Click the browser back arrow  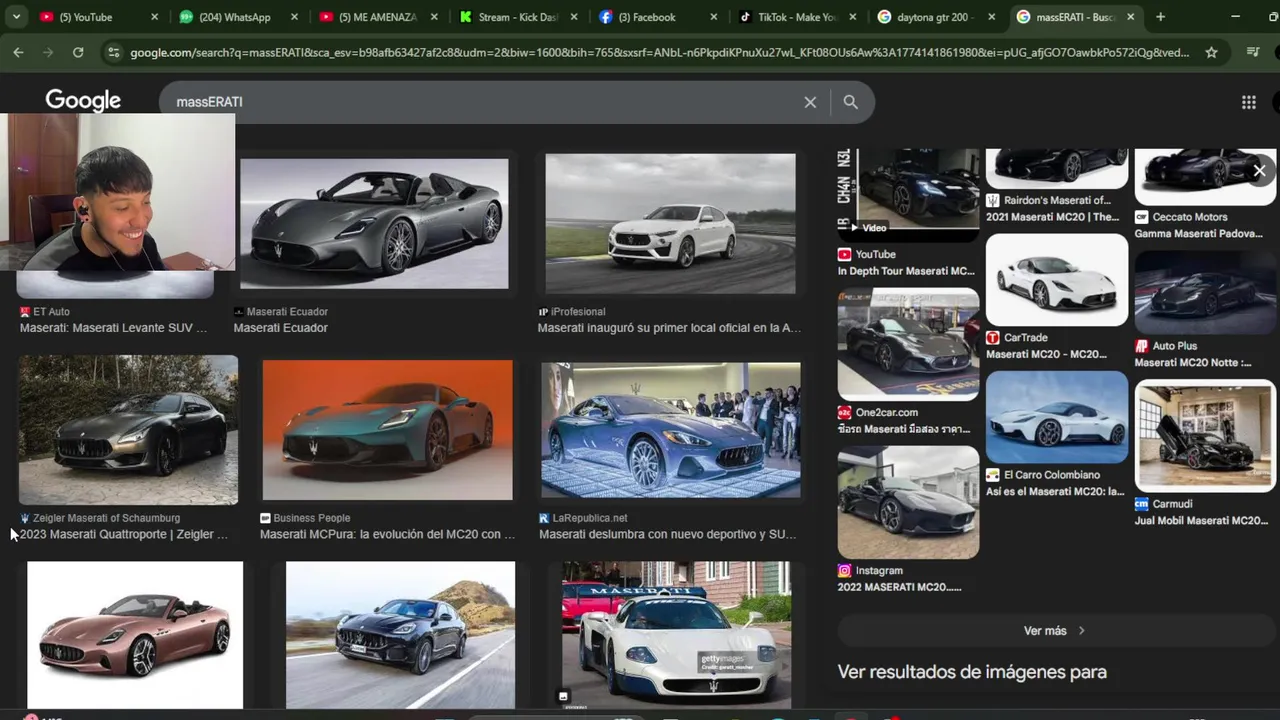[18, 52]
